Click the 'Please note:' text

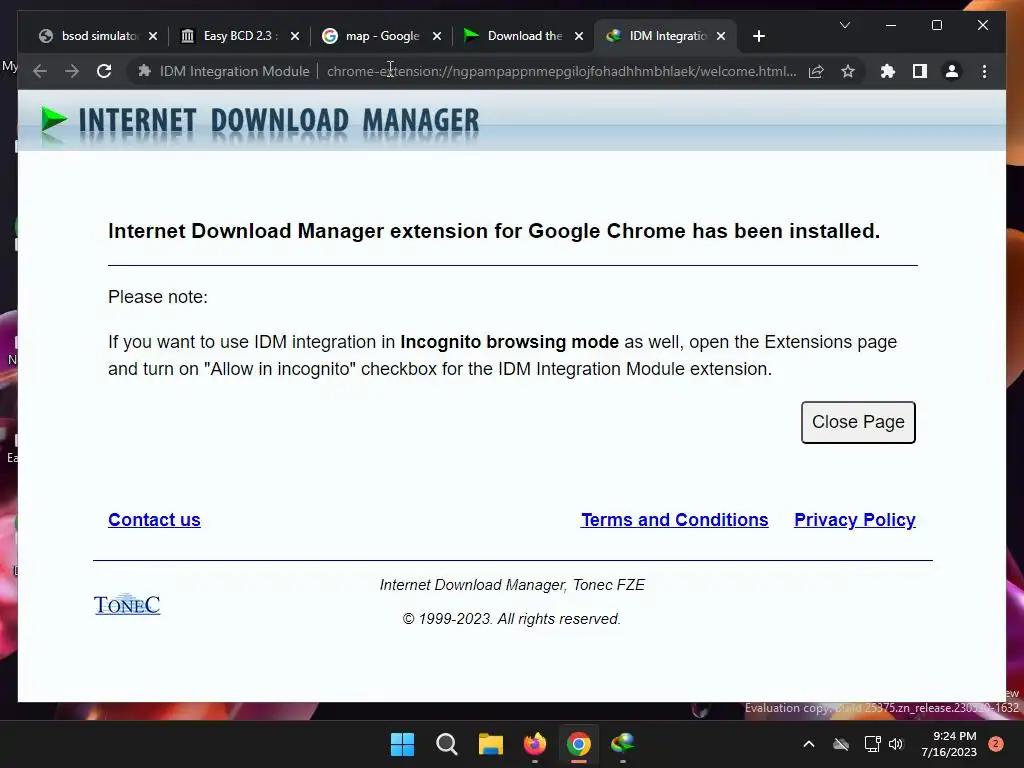157,297
